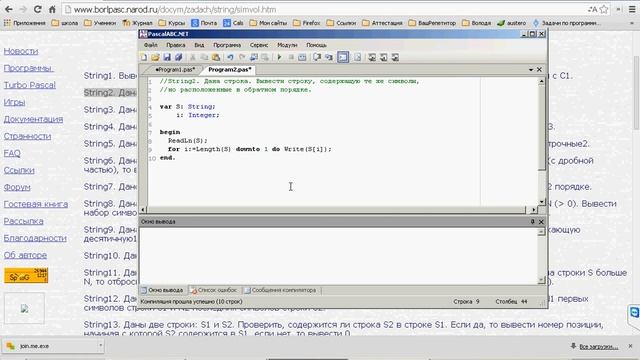640x360 pixels.
Task: Create a new file in PascalABC.NET toolbar
Action: (144, 58)
